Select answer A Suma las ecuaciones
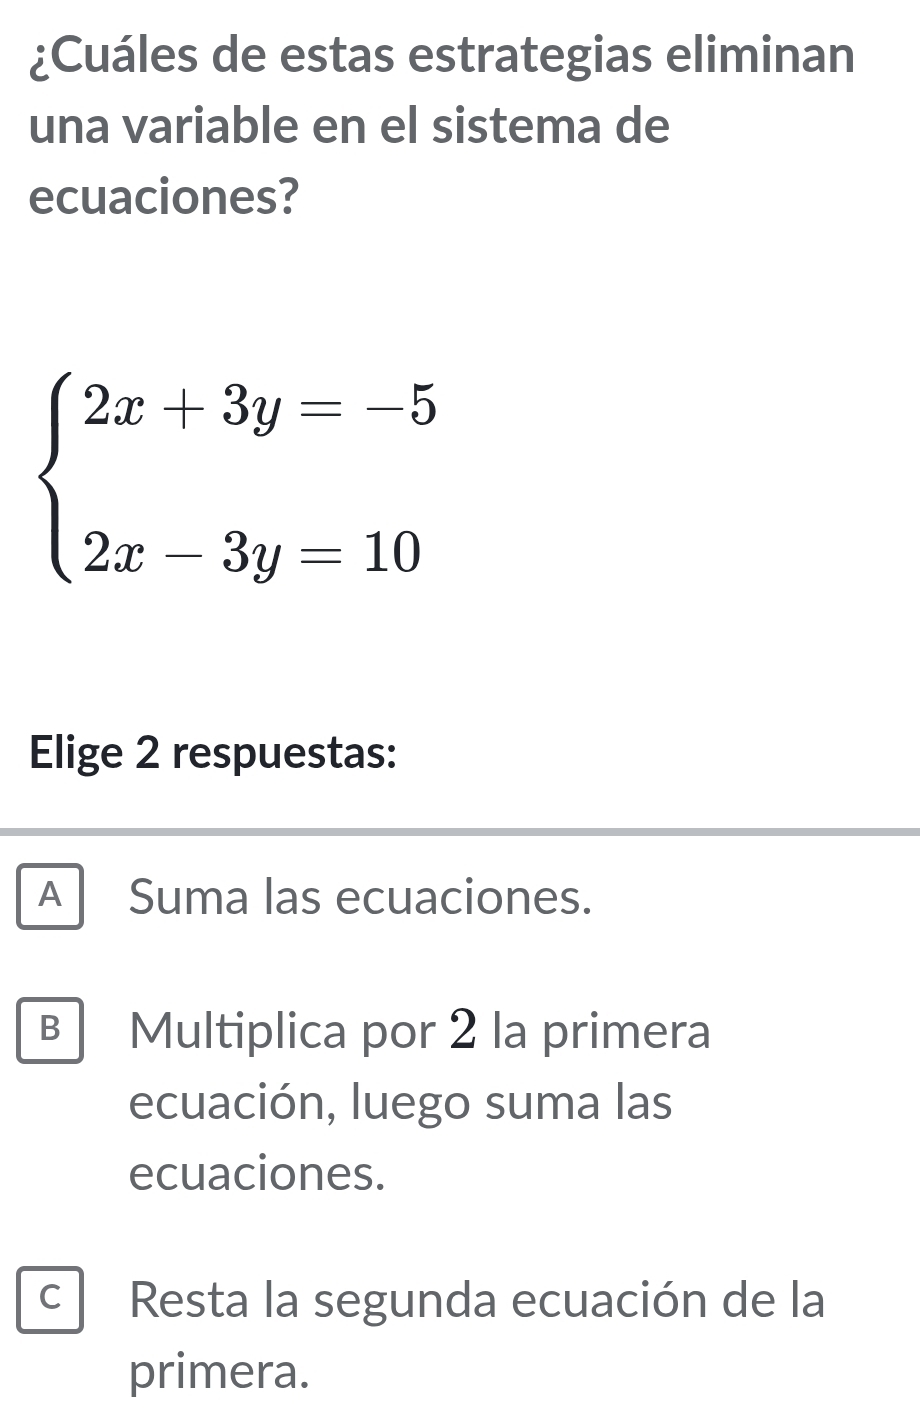This screenshot has height=1412, width=920. point(460,897)
